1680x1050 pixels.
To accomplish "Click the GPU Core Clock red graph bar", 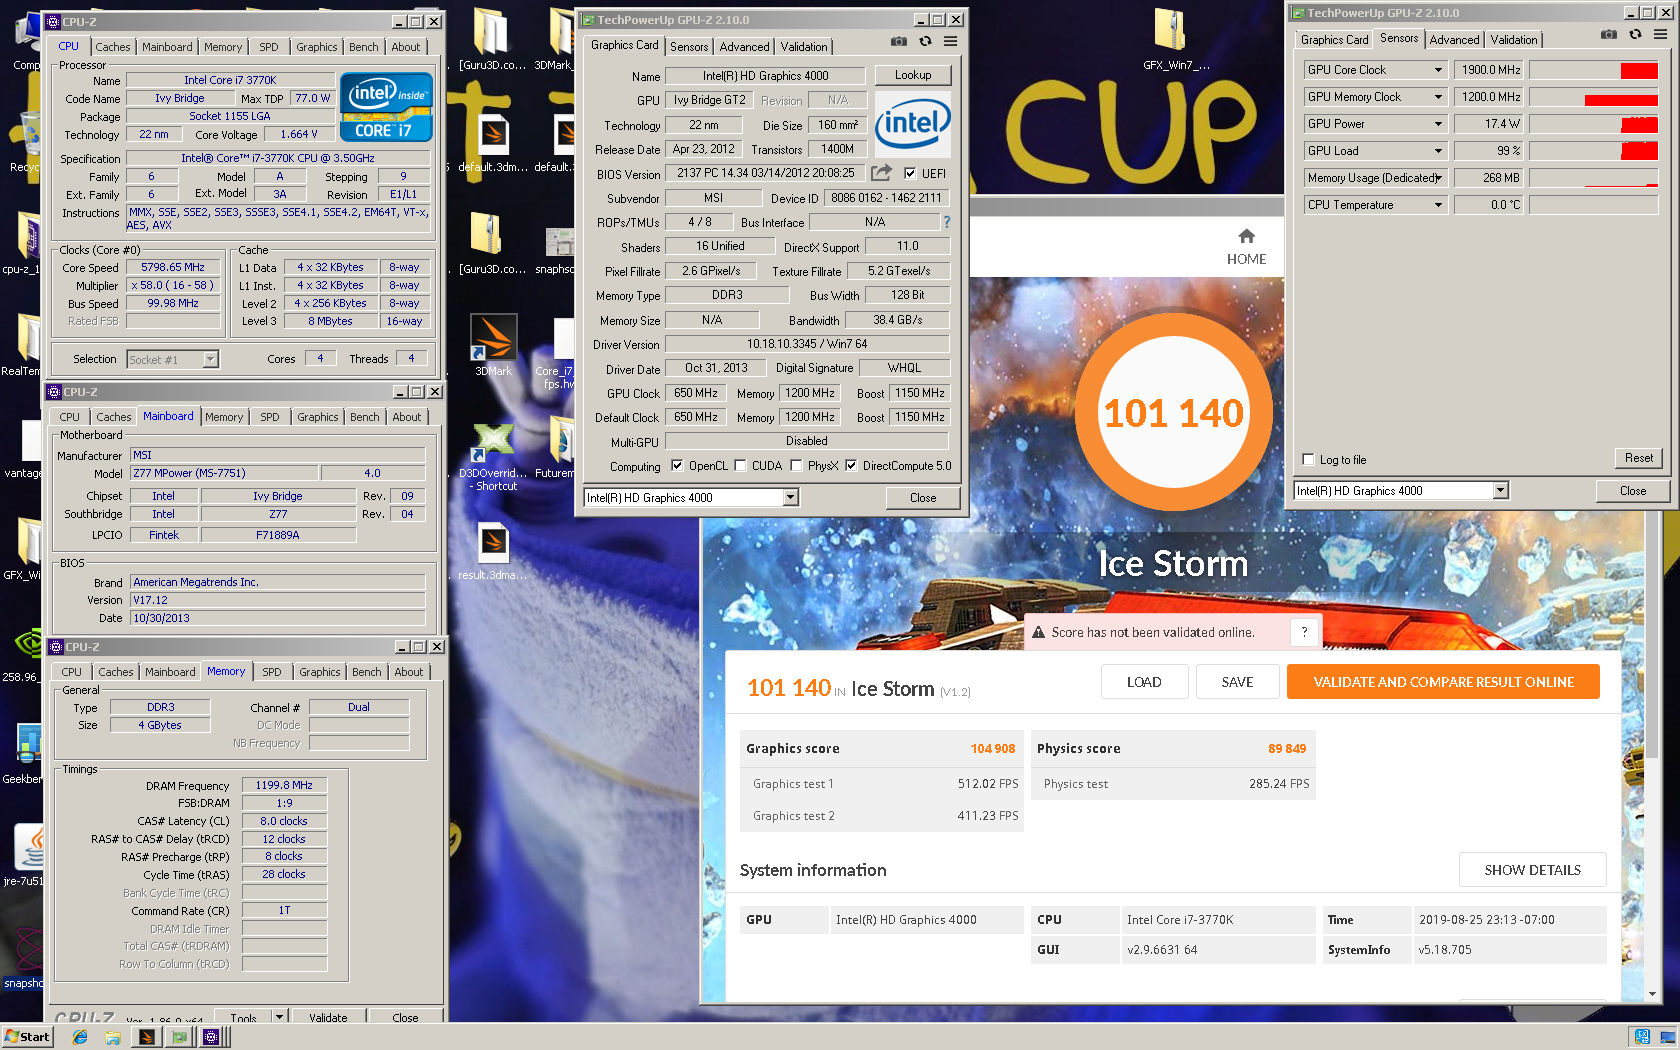I will coord(1639,70).
